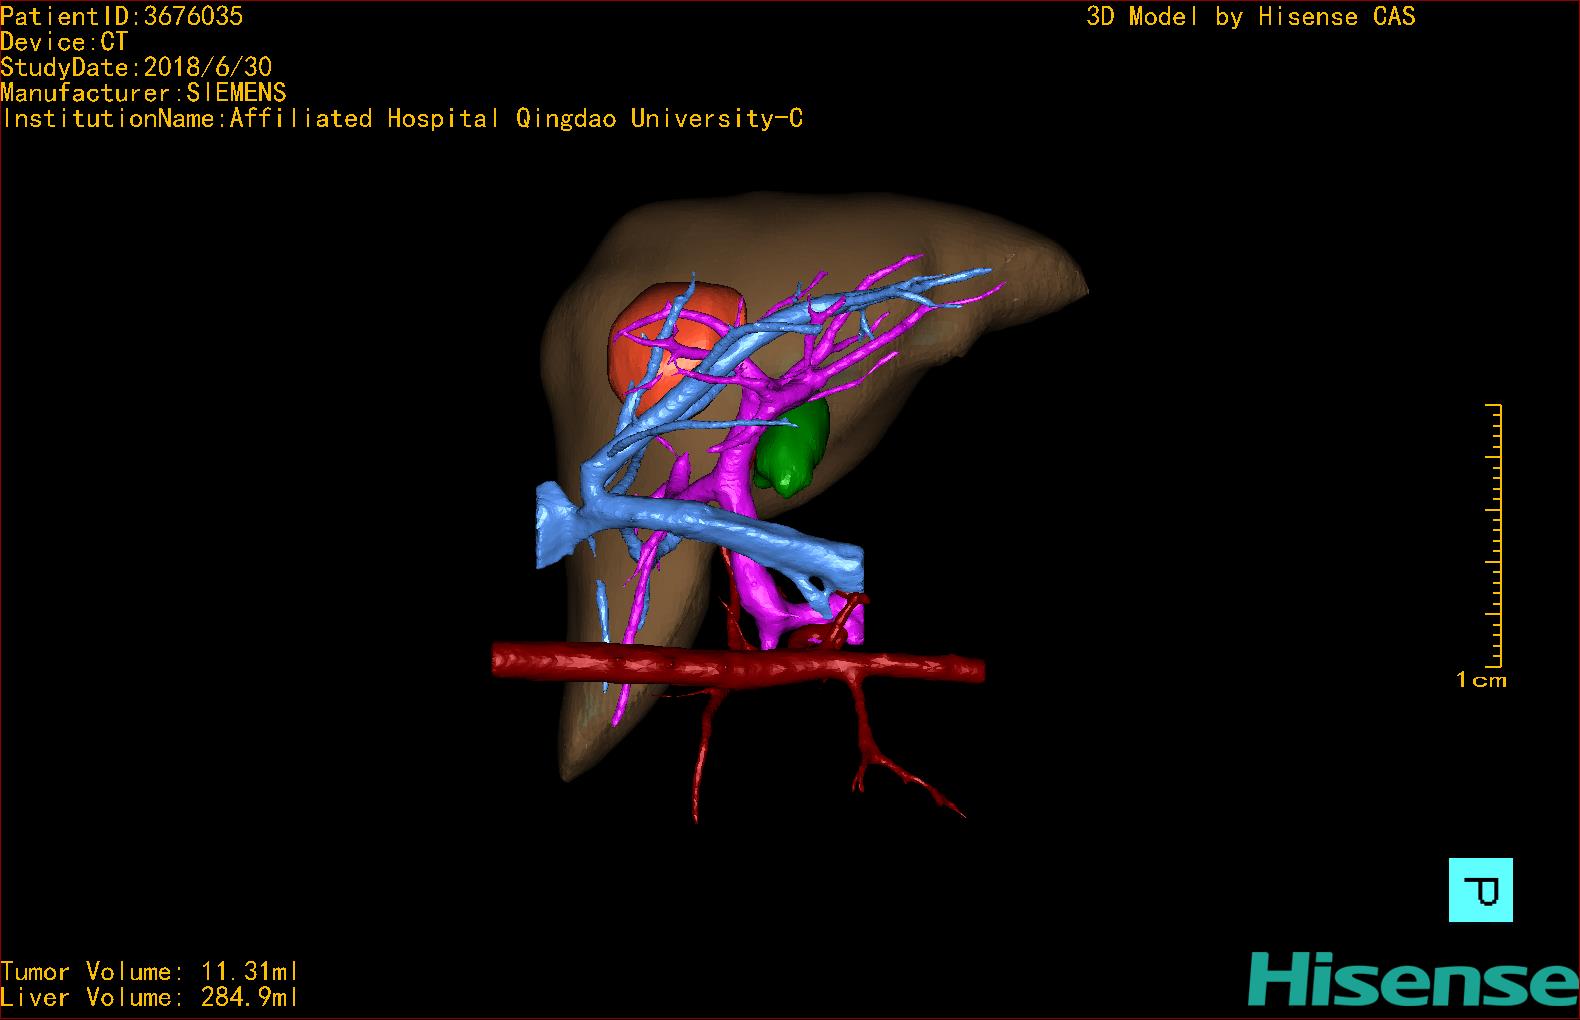Click the Tumor Volume: 11.31ml readout
Screen dimensions: 1580x1020
click(149, 971)
